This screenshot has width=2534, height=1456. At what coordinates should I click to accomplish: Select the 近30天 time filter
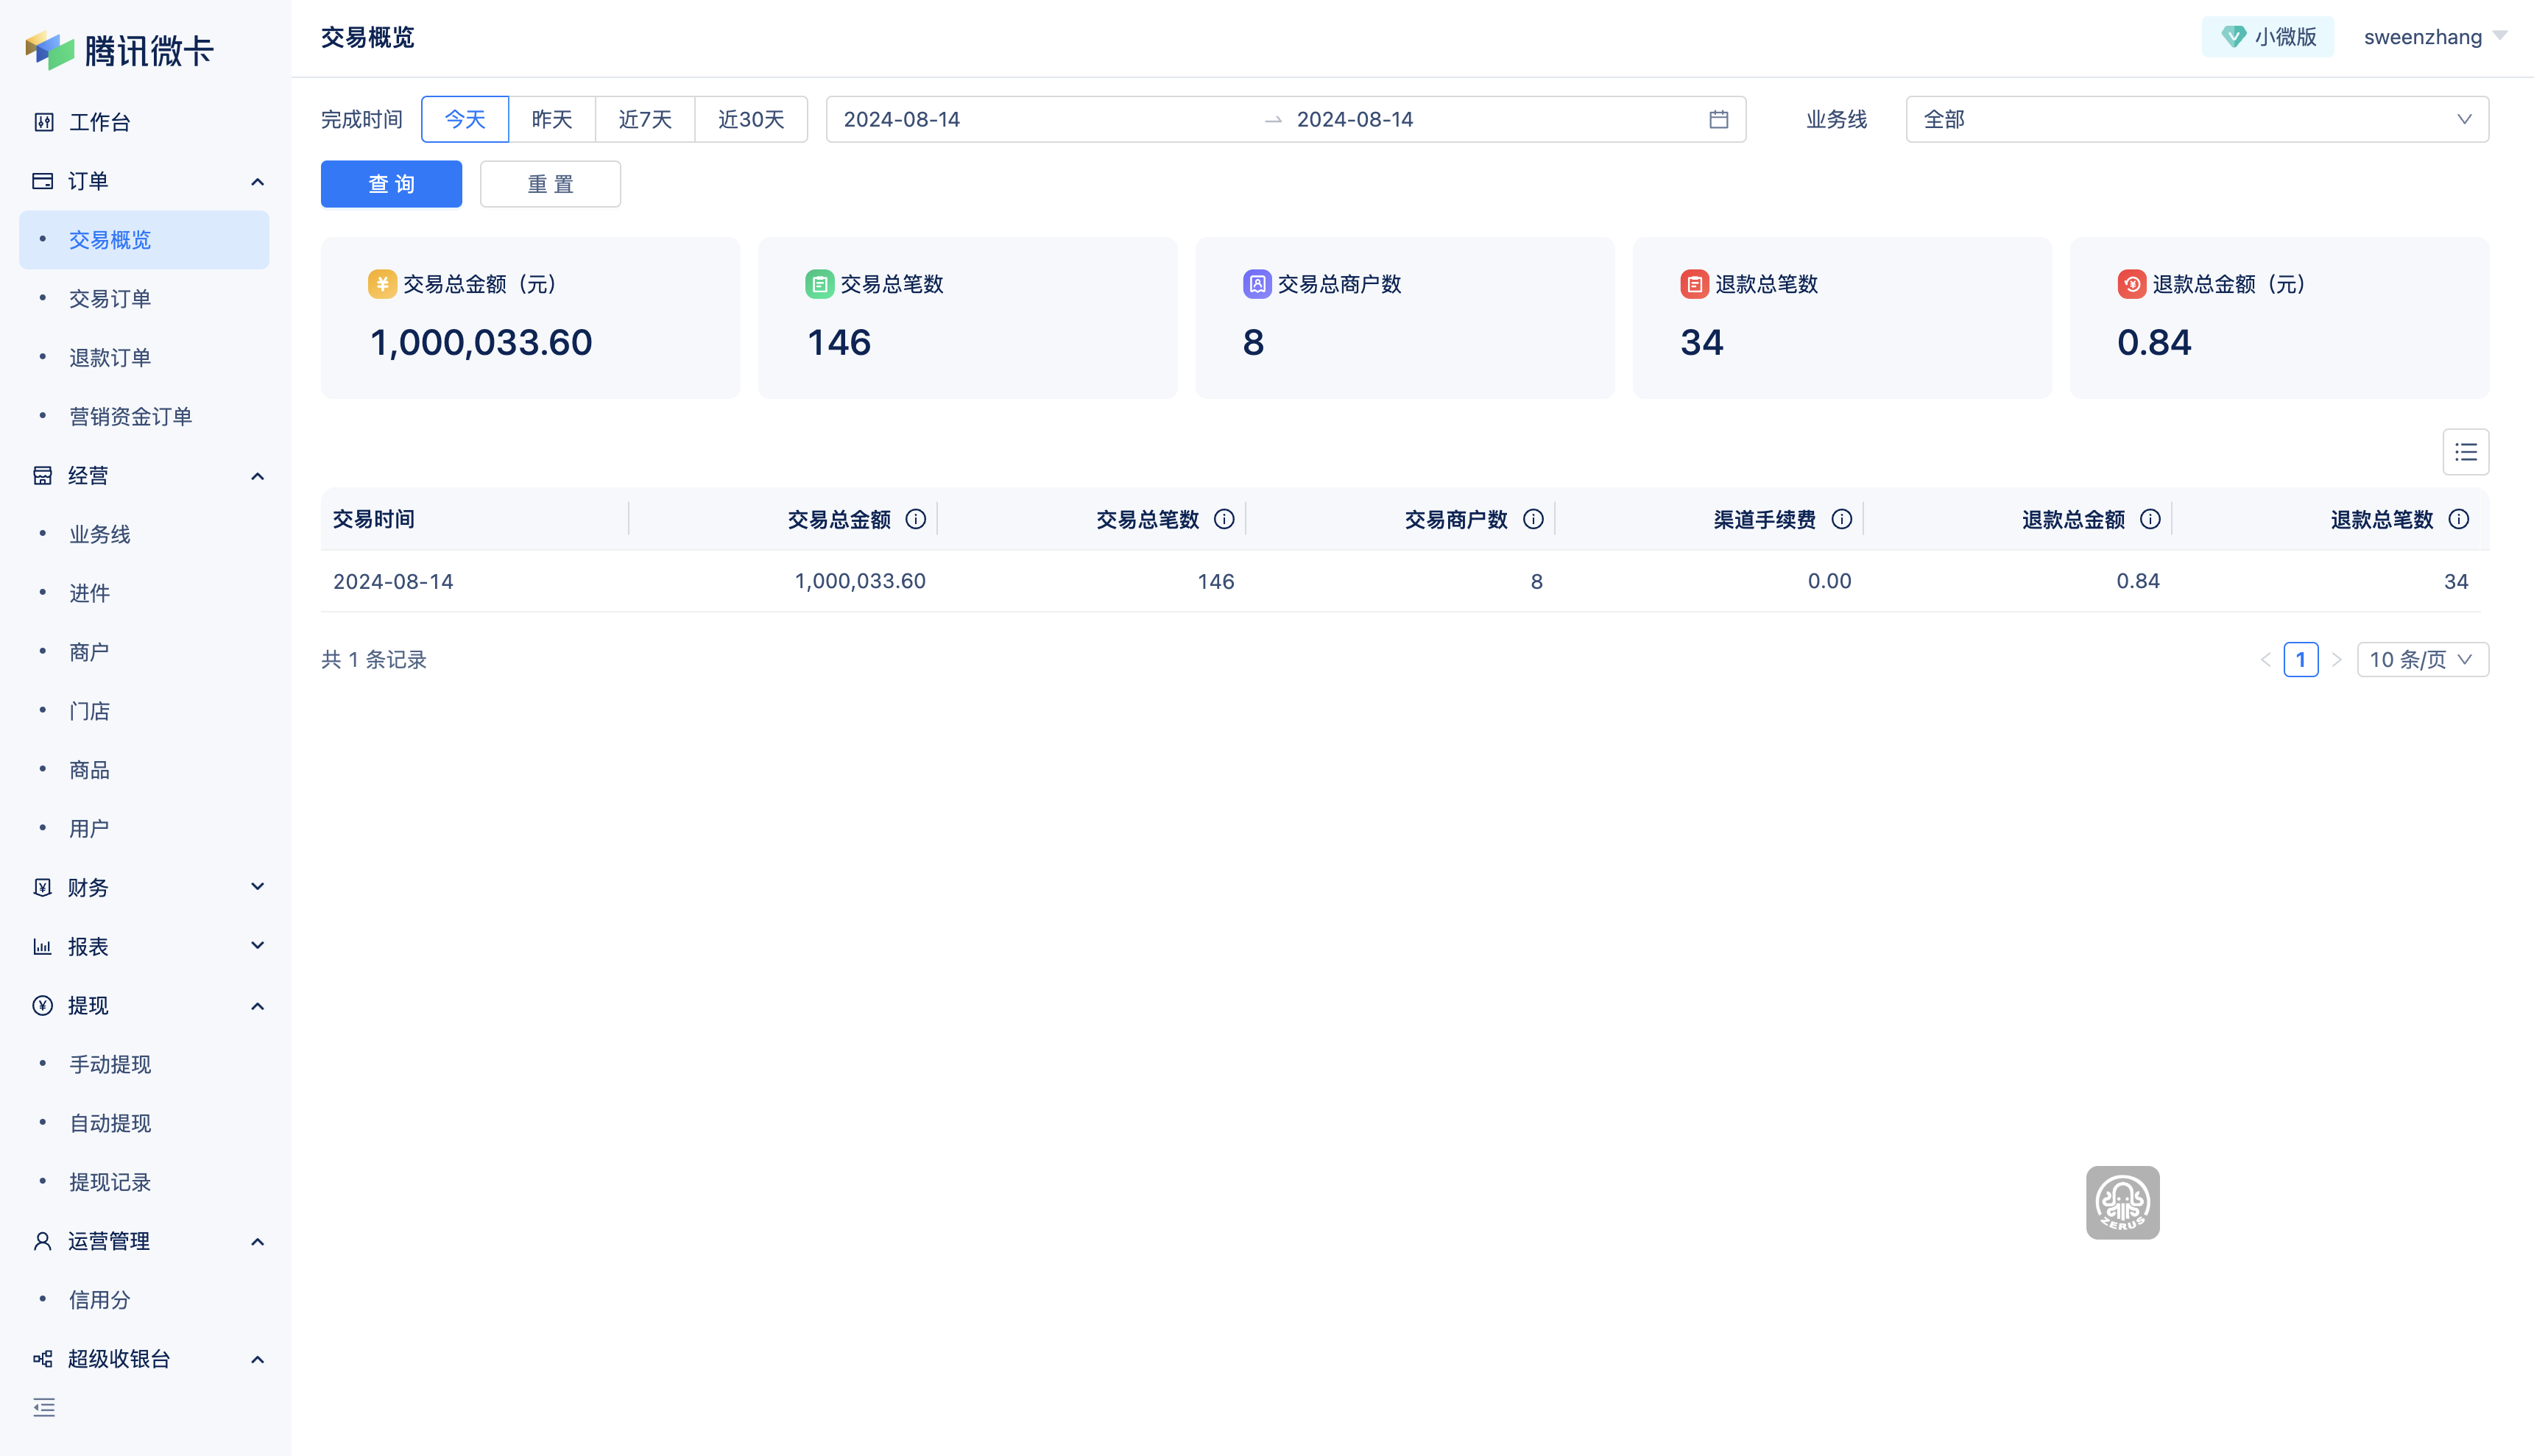(751, 119)
